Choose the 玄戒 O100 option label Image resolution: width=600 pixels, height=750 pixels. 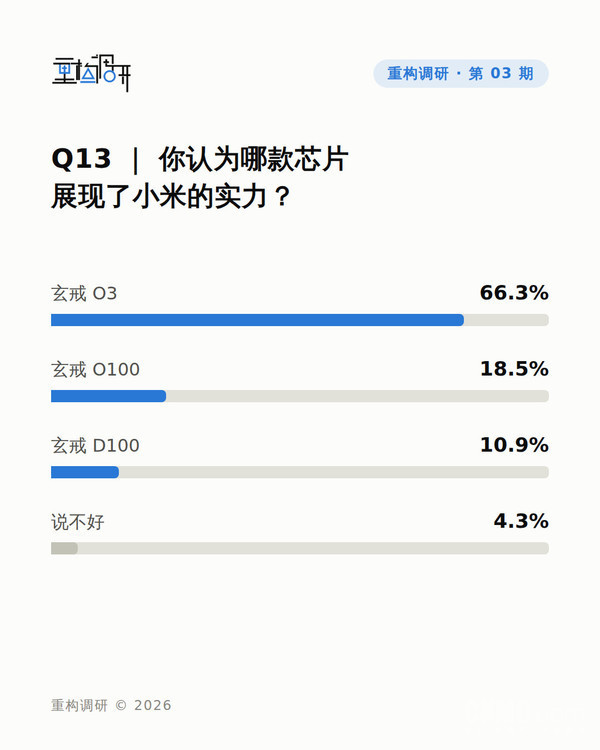tap(95, 369)
